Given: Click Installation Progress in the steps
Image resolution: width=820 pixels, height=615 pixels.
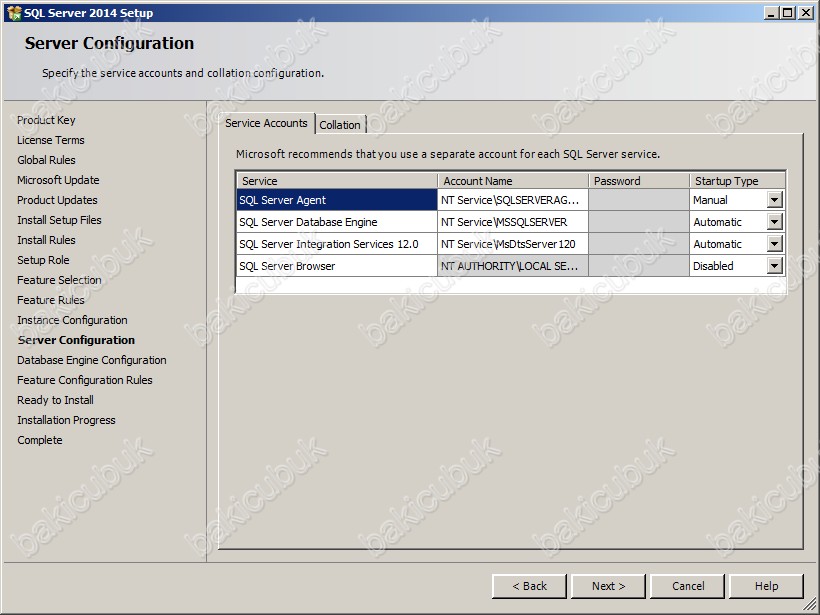Looking at the screenshot, I should pyautogui.click(x=66, y=420).
